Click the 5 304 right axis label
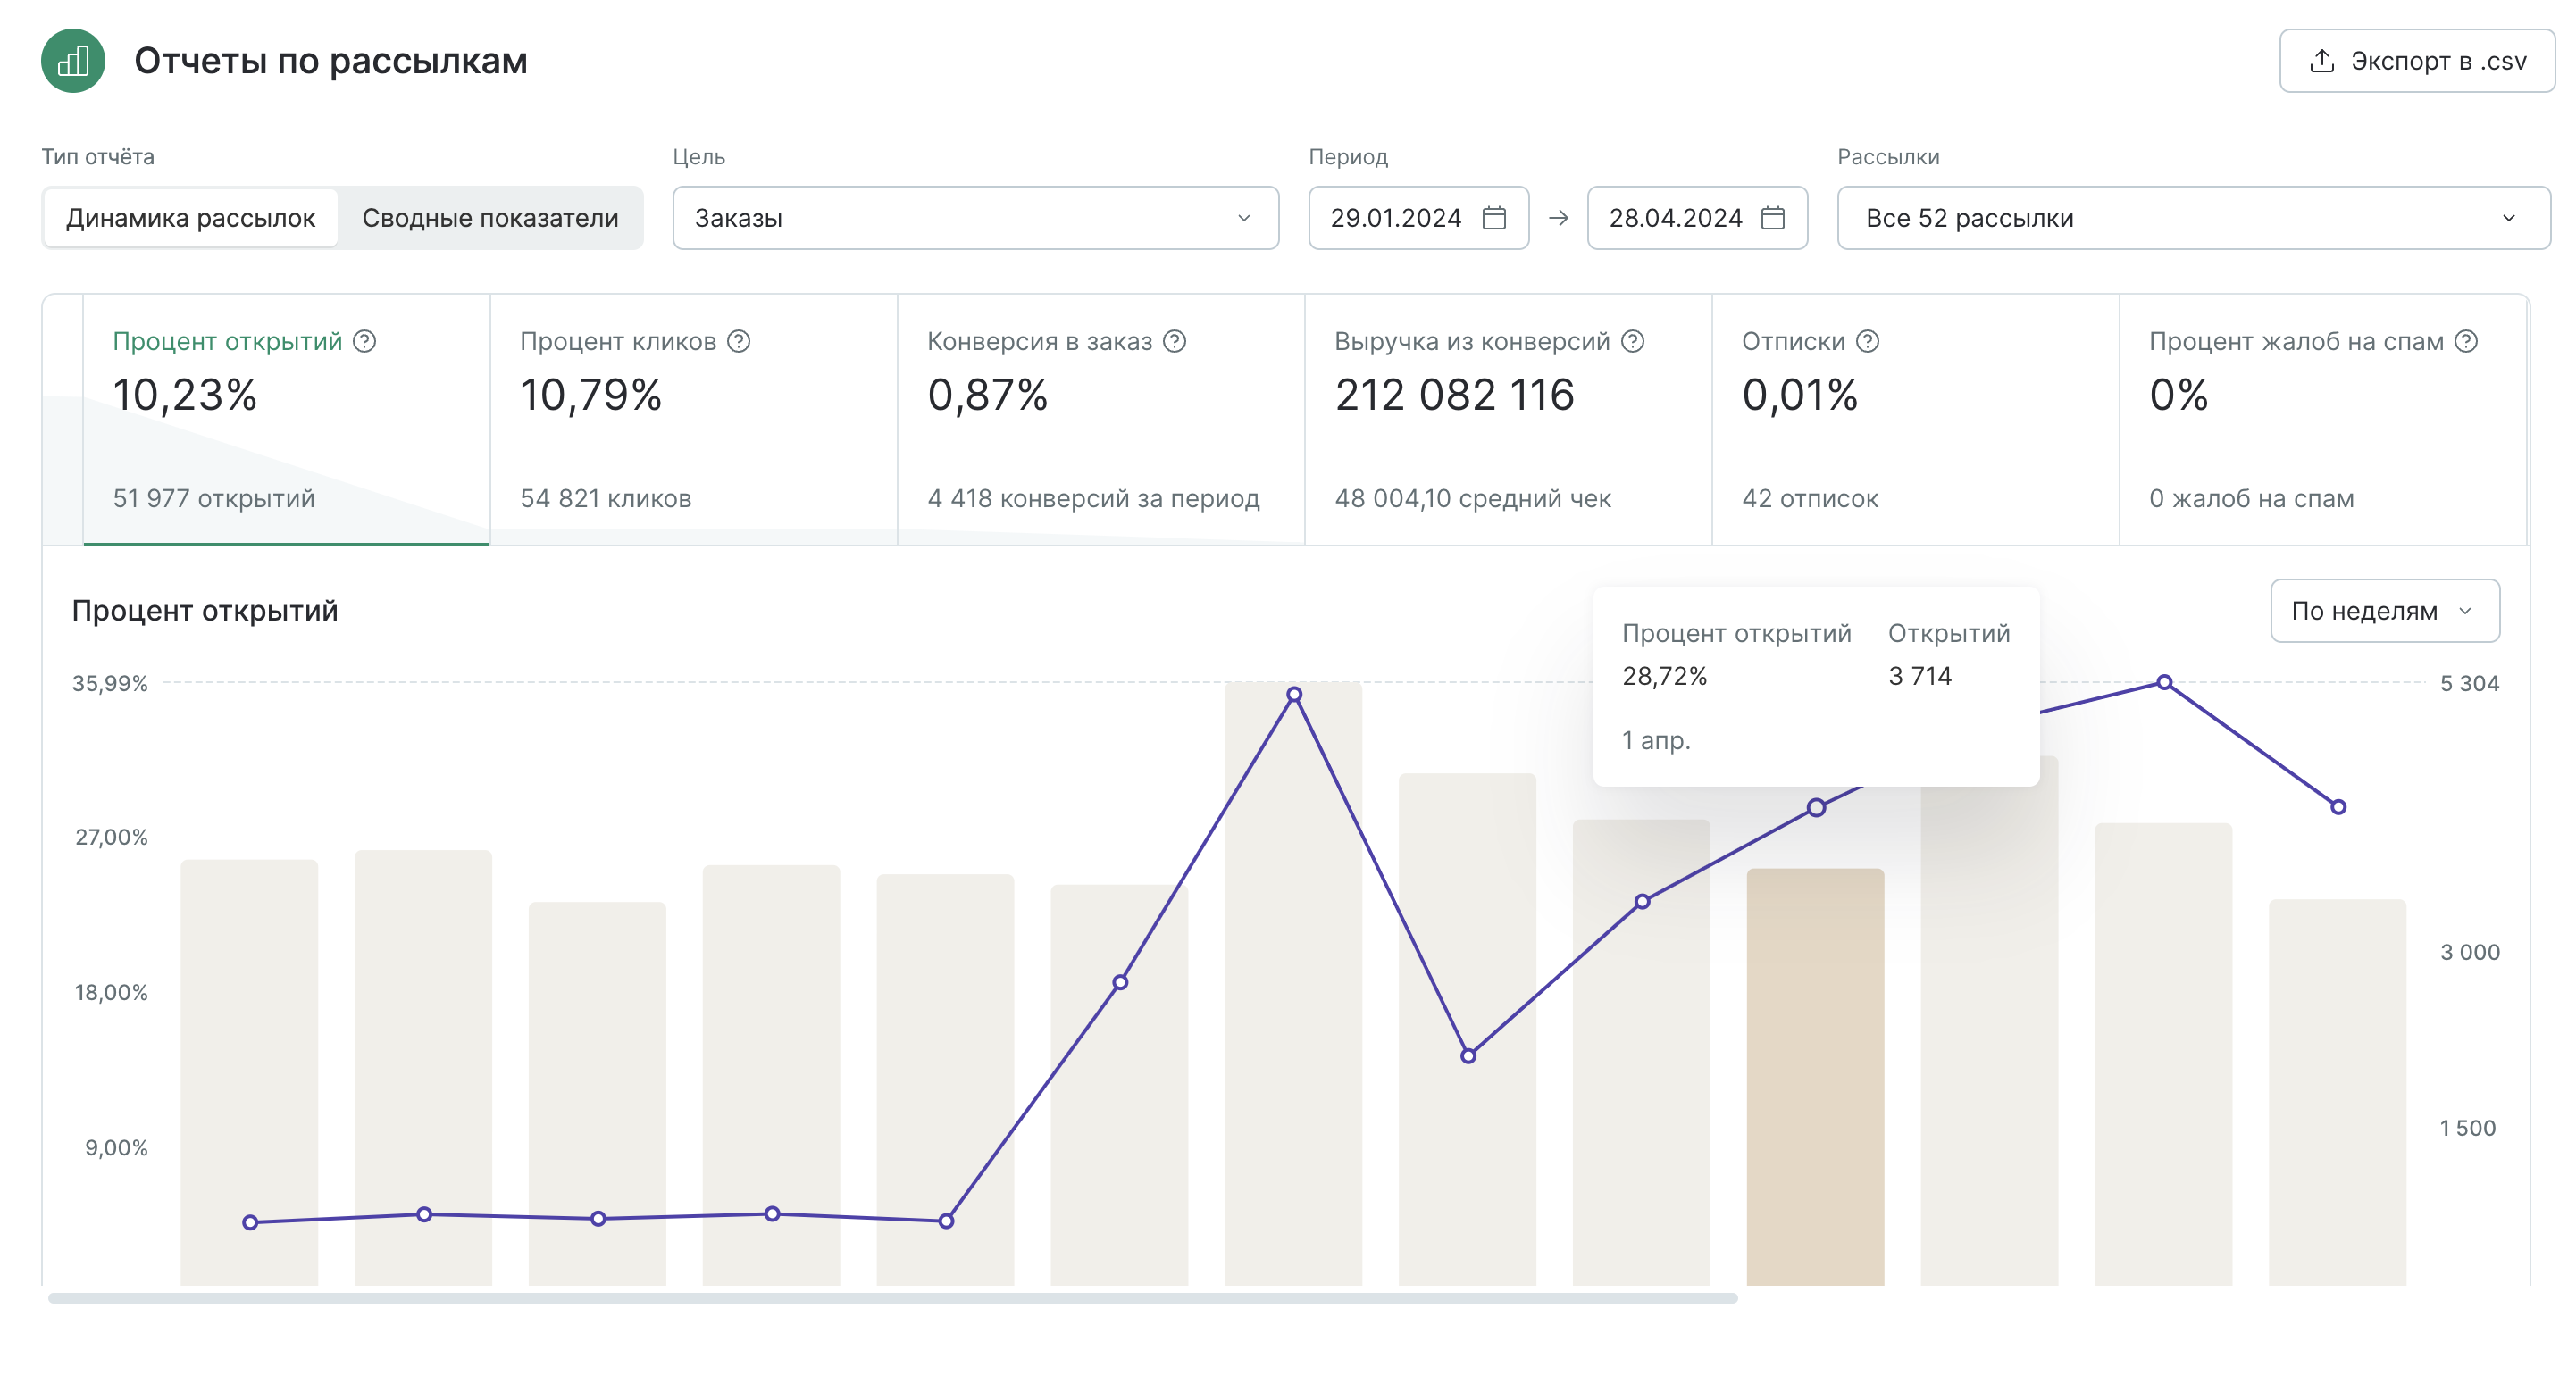This screenshot has height=1384, width=2576. click(x=2469, y=683)
